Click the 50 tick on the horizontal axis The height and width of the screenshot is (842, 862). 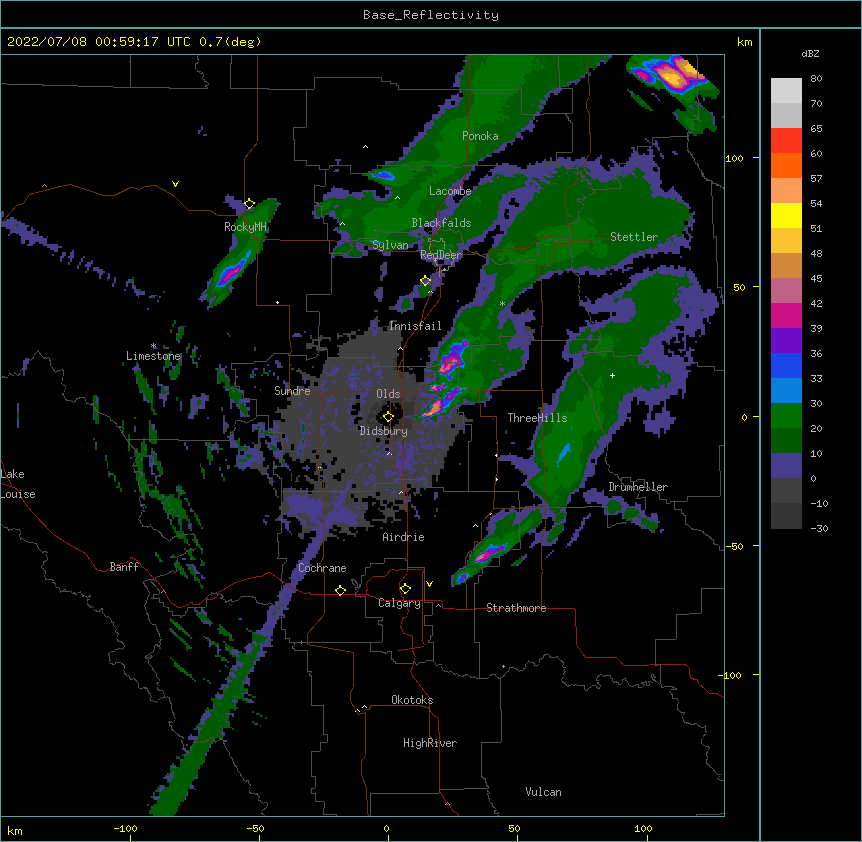click(x=514, y=828)
